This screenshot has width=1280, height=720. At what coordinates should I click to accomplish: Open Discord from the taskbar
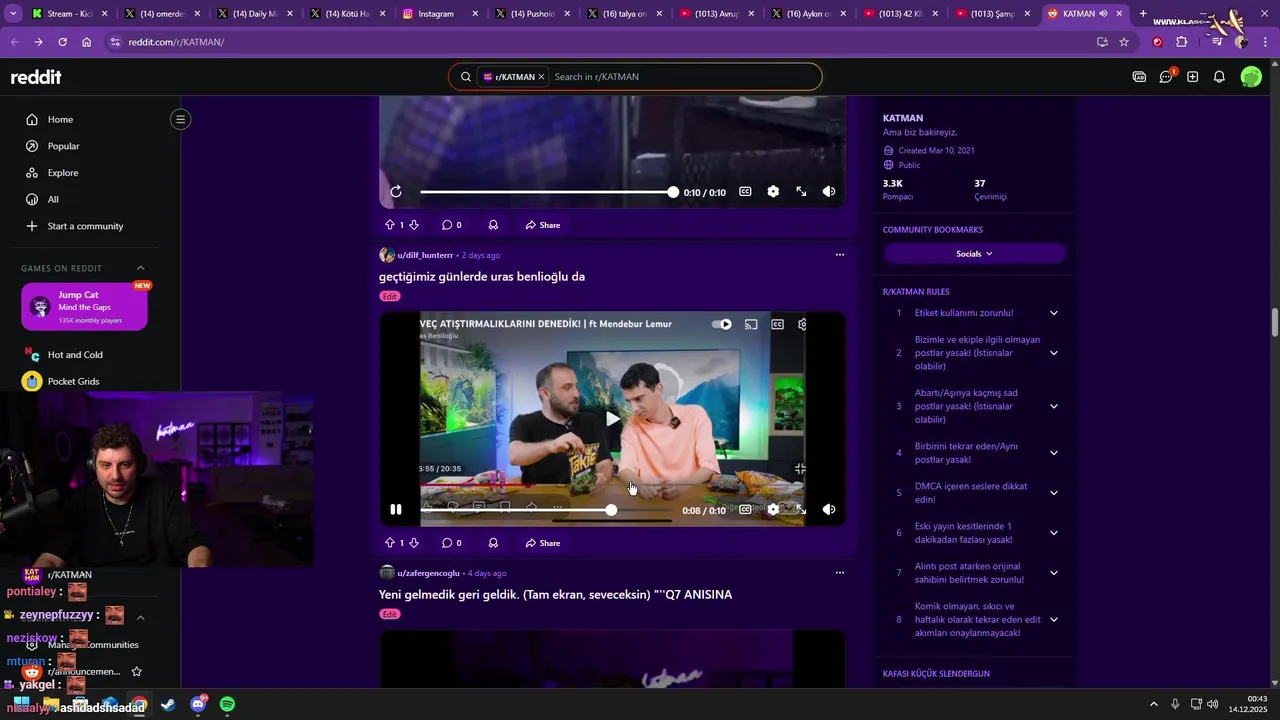point(198,705)
